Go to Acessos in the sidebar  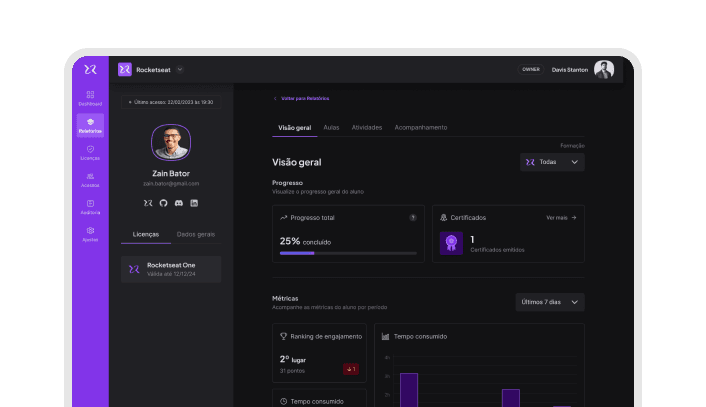[x=90, y=180]
